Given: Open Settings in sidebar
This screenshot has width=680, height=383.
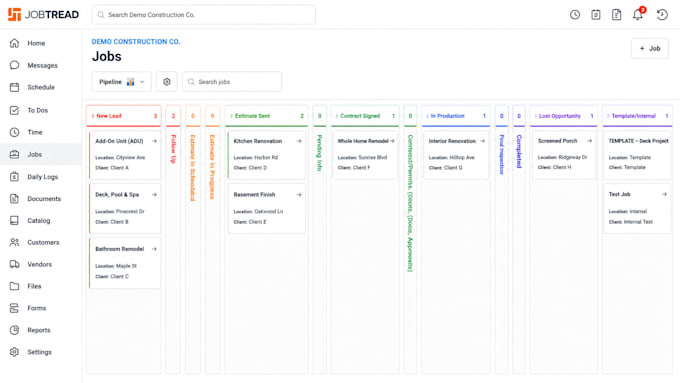Looking at the screenshot, I should tap(41, 352).
